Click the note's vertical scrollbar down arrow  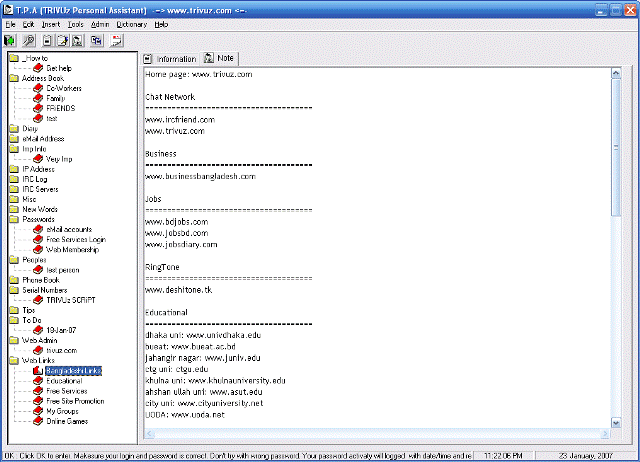[616, 423]
